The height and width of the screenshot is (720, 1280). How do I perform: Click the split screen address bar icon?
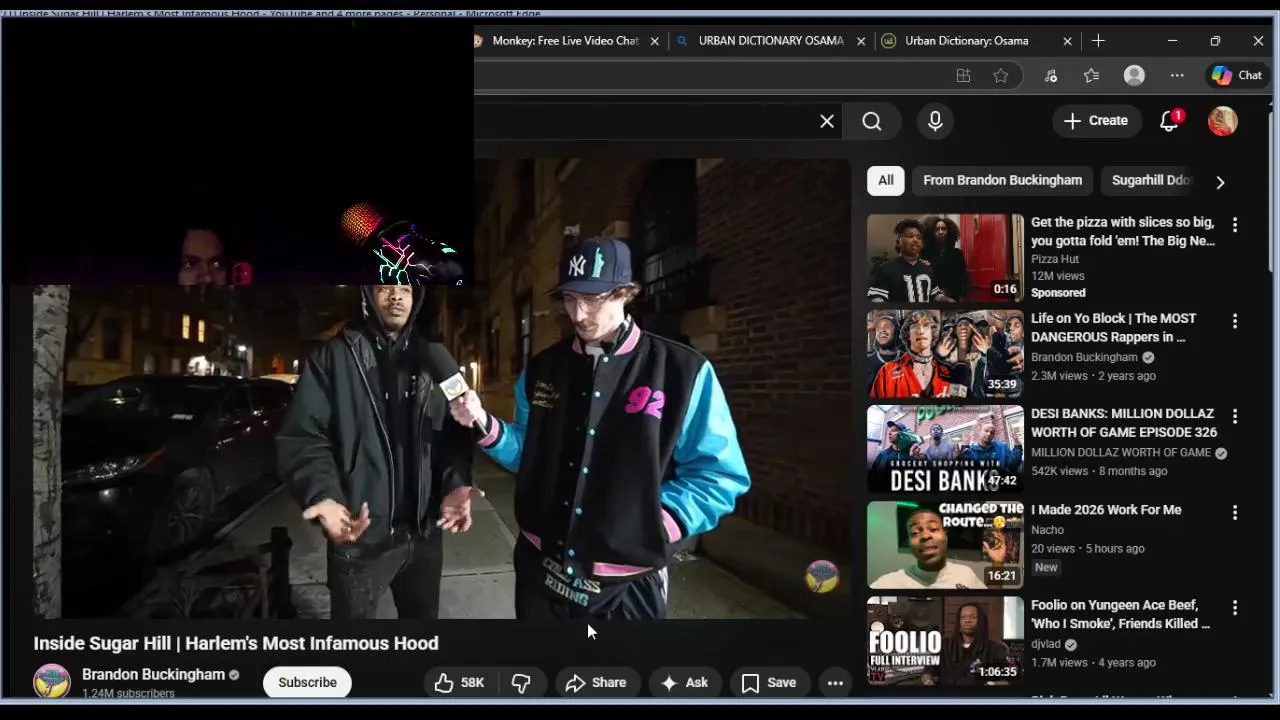point(963,75)
